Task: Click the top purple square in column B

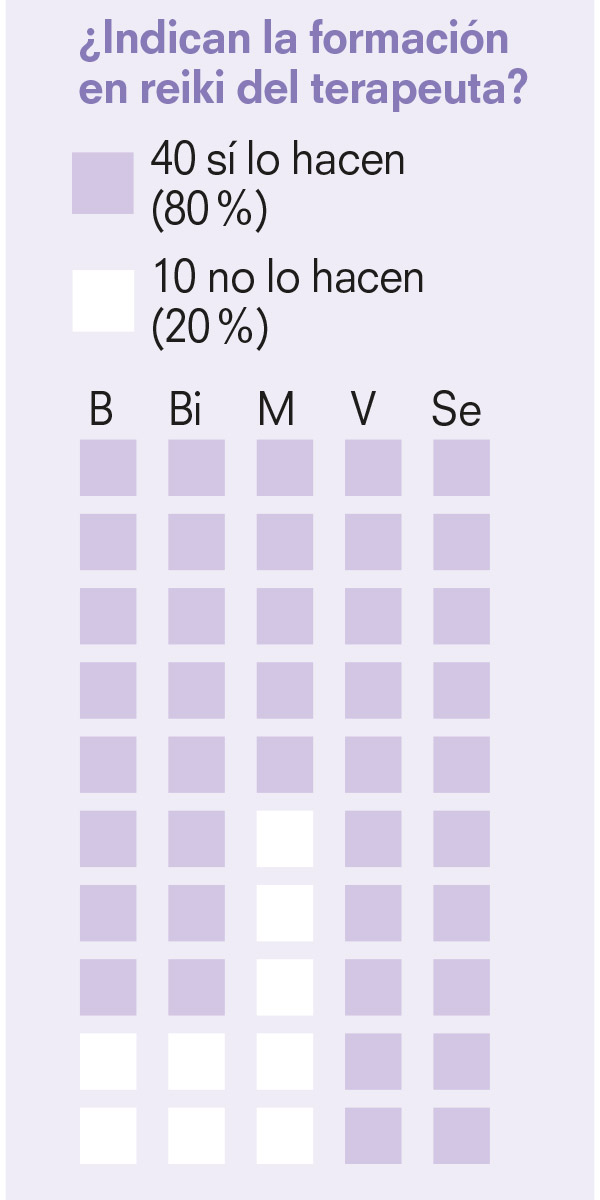Action: tap(108, 468)
